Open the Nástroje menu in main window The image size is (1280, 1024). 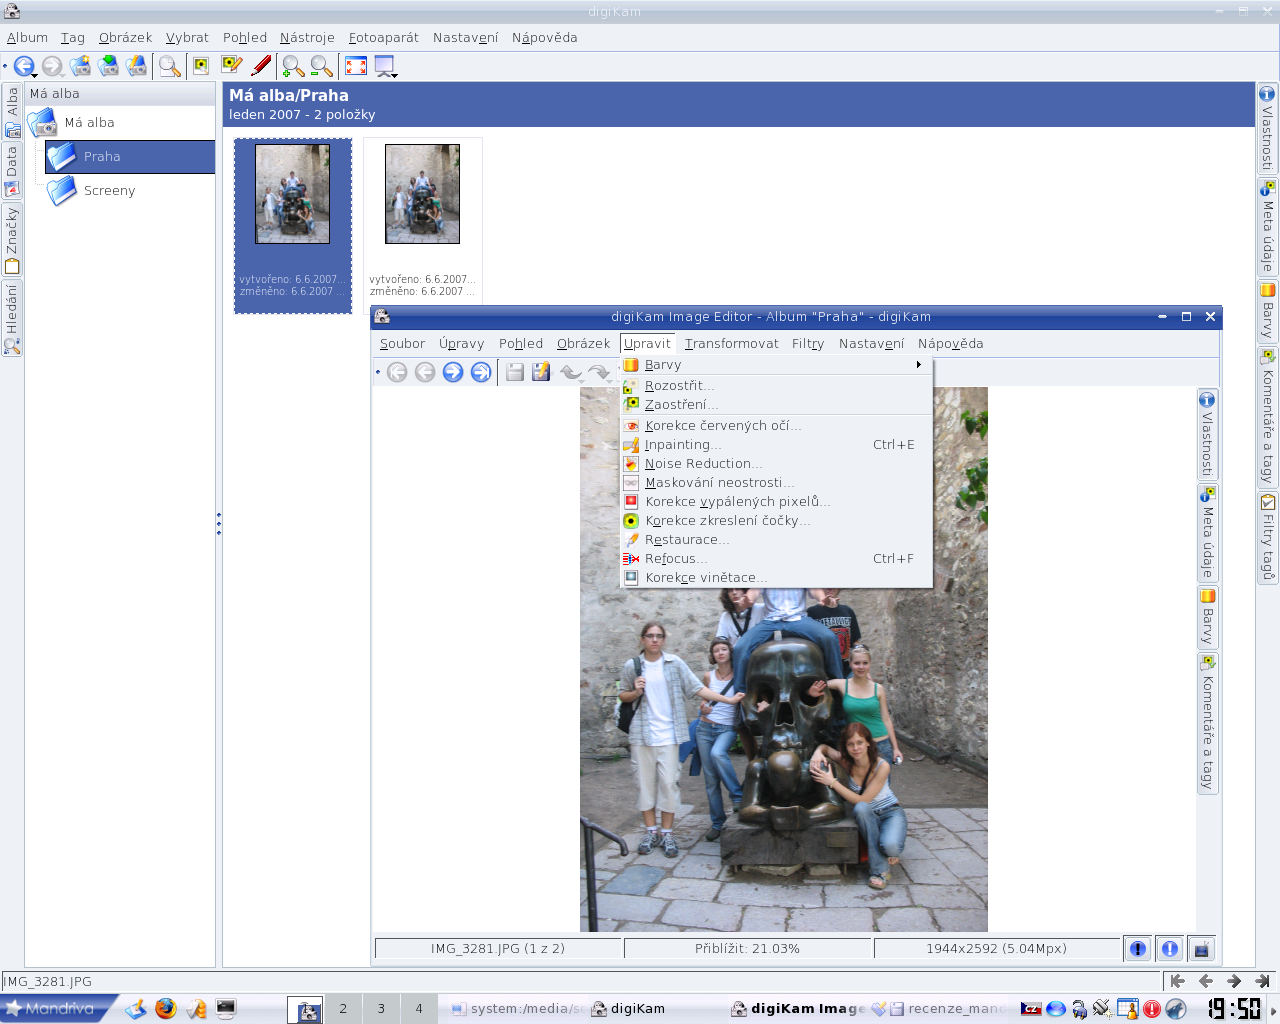coord(307,38)
